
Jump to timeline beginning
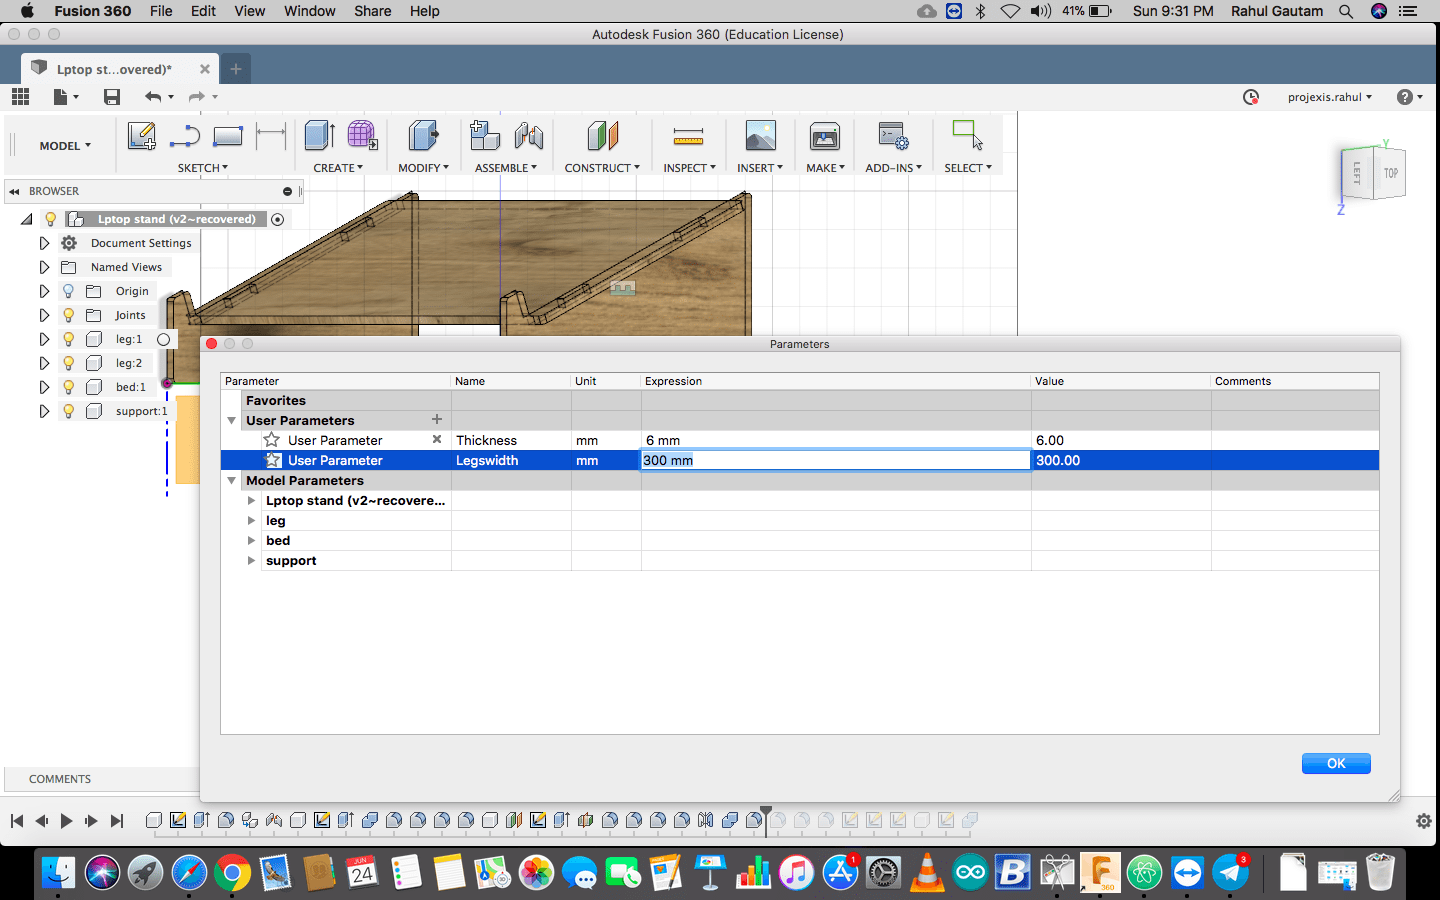click(17, 821)
